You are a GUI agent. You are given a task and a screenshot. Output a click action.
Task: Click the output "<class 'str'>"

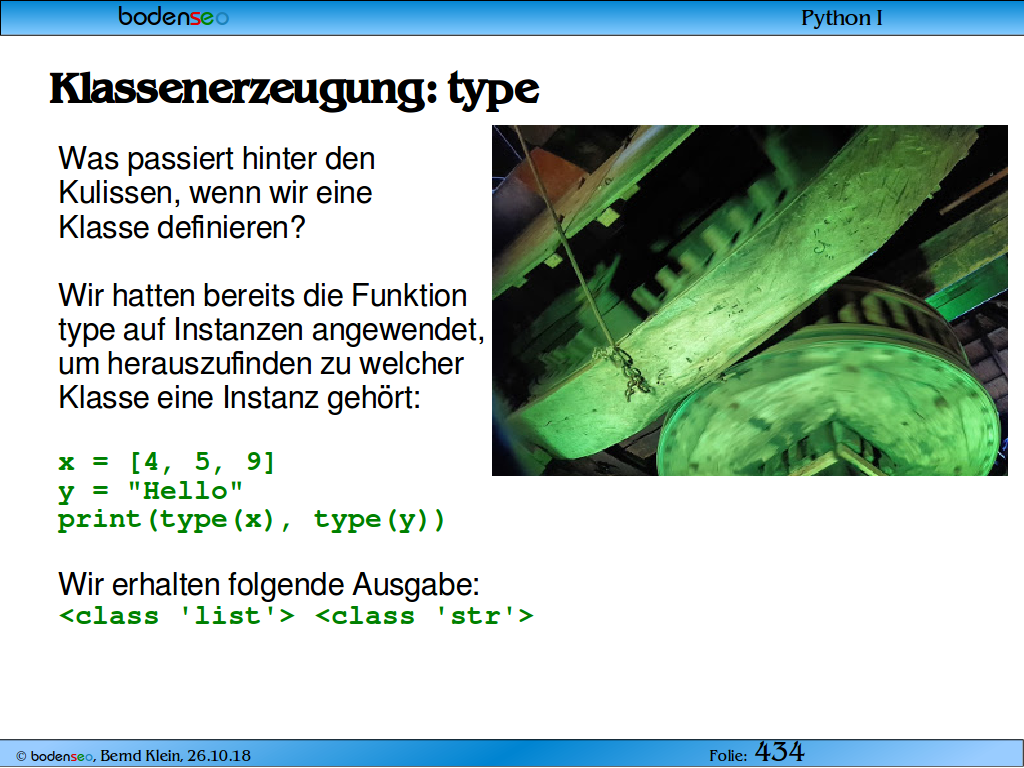[x=424, y=615]
